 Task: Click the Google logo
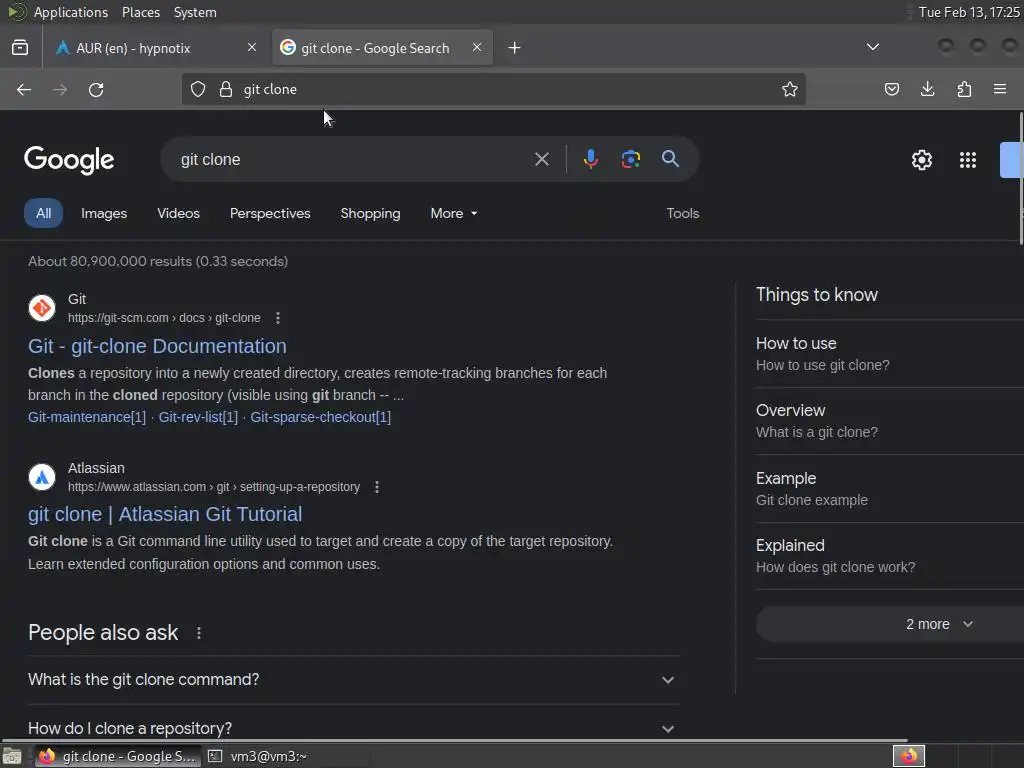click(x=69, y=160)
